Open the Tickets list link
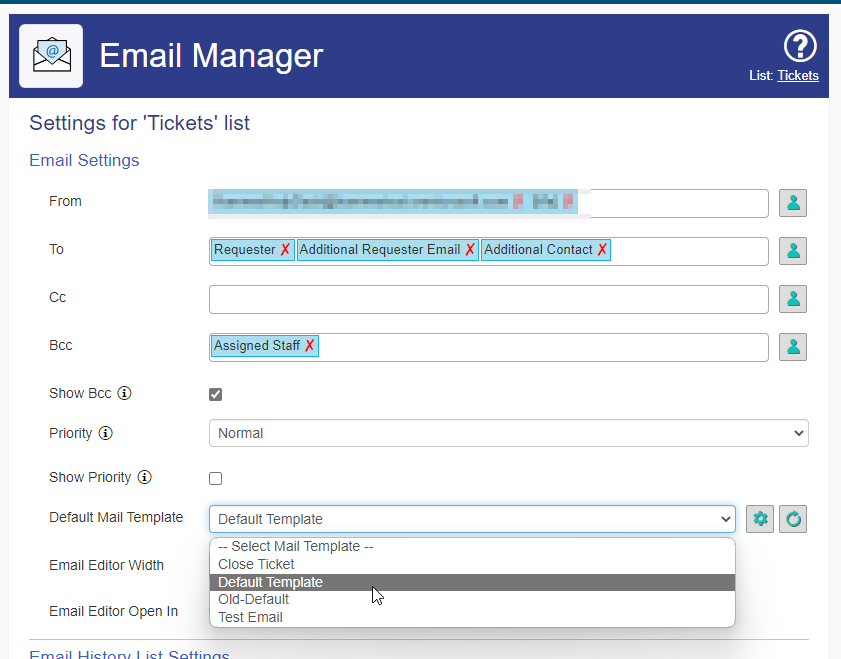The height and width of the screenshot is (659, 841). pos(798,76)
